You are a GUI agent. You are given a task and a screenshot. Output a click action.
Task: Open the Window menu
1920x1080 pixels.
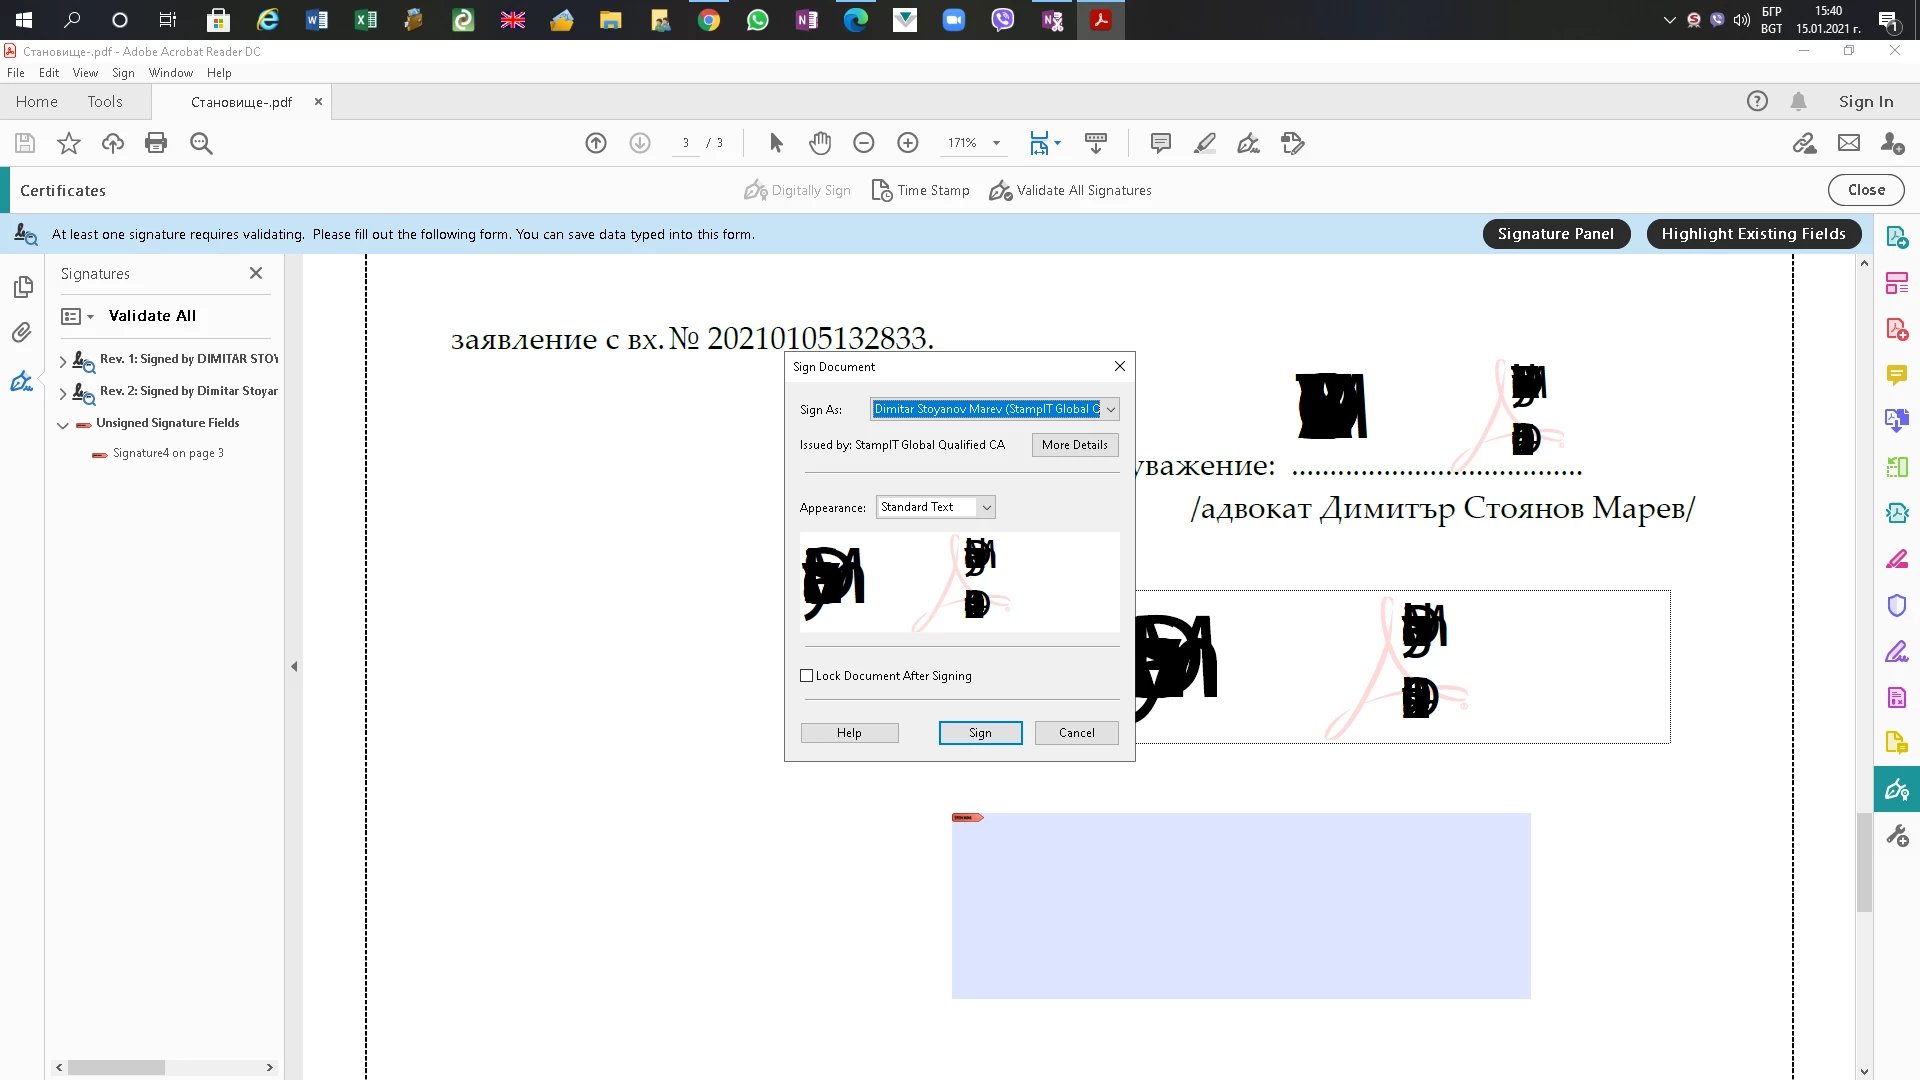pos(170,73)
